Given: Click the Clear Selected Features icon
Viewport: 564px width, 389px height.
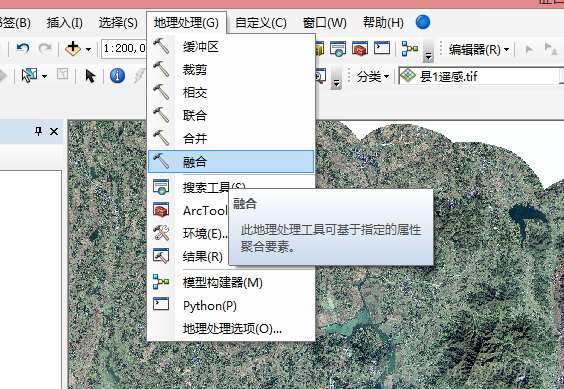Looking at the screenshot, I should (63, 74).
